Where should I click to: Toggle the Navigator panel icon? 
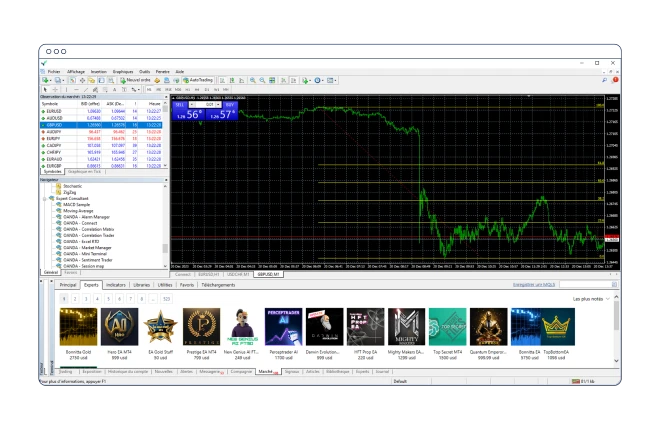pos(92,80)
